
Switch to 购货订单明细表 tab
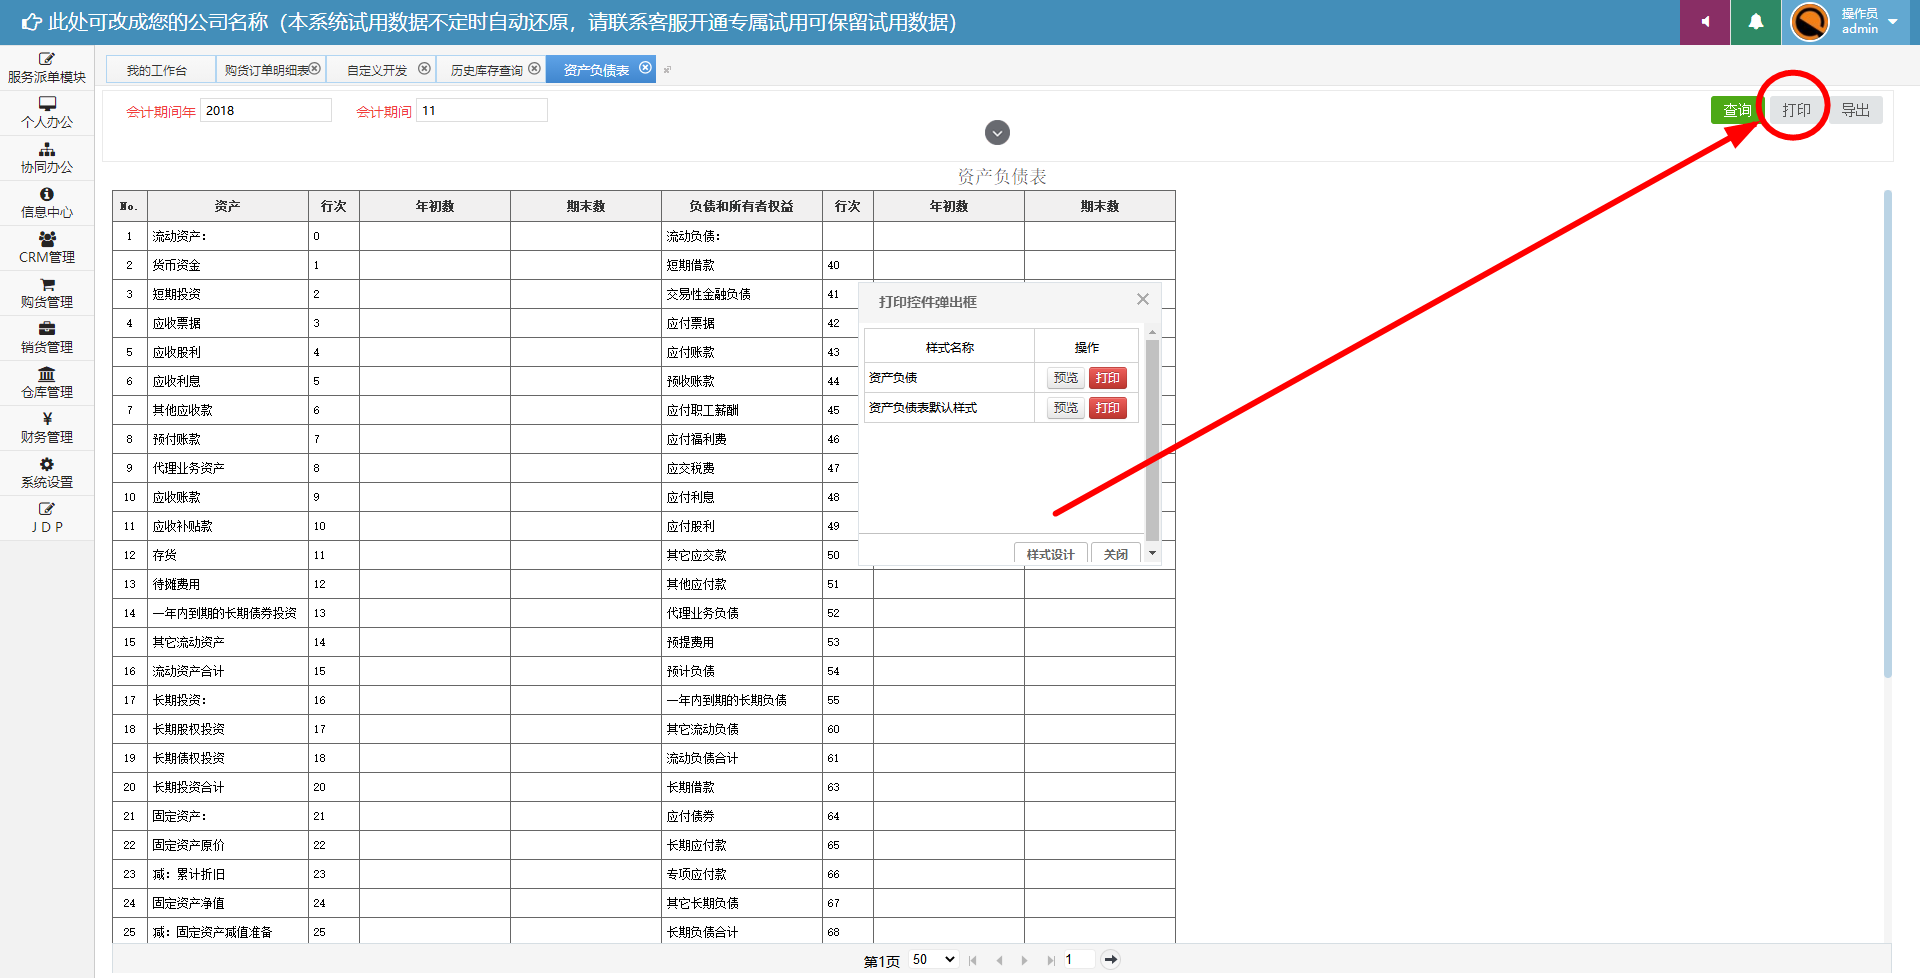267,70
